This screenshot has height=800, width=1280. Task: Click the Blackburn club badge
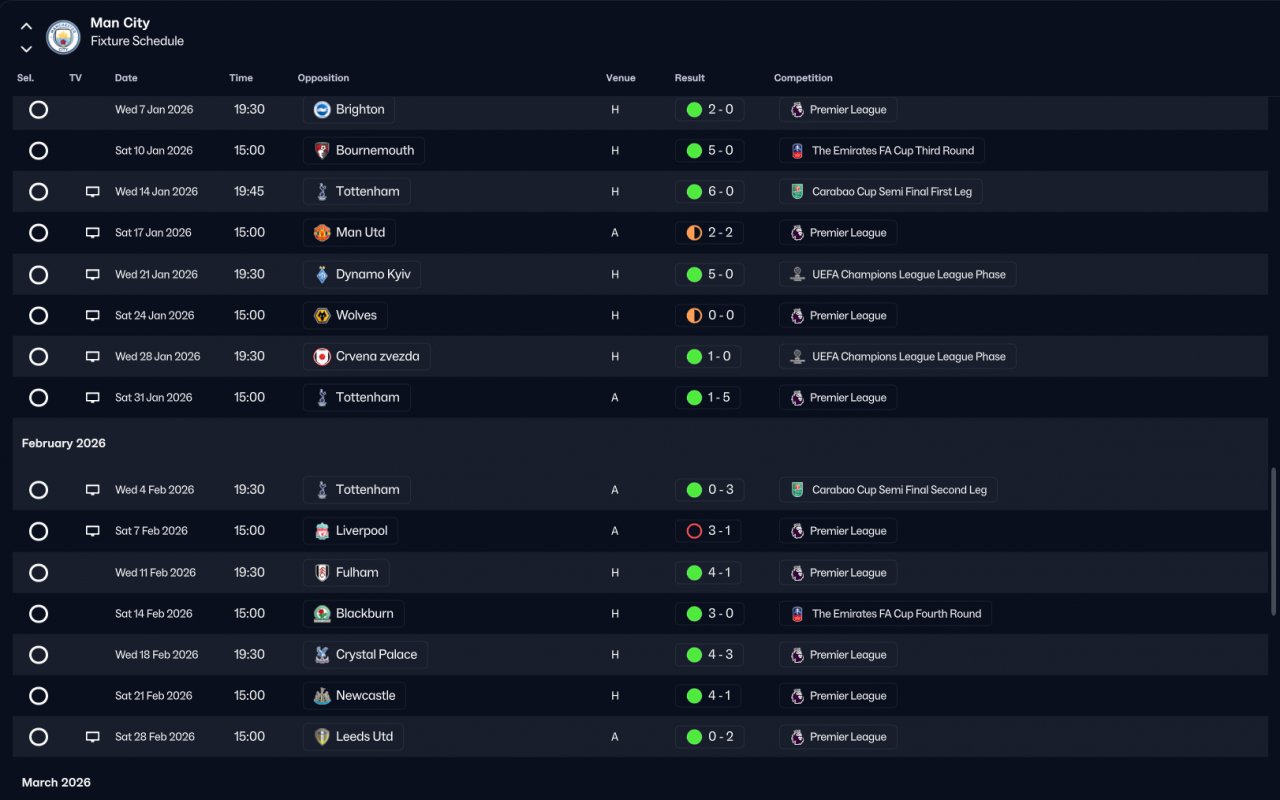click(x=322, y=614)
